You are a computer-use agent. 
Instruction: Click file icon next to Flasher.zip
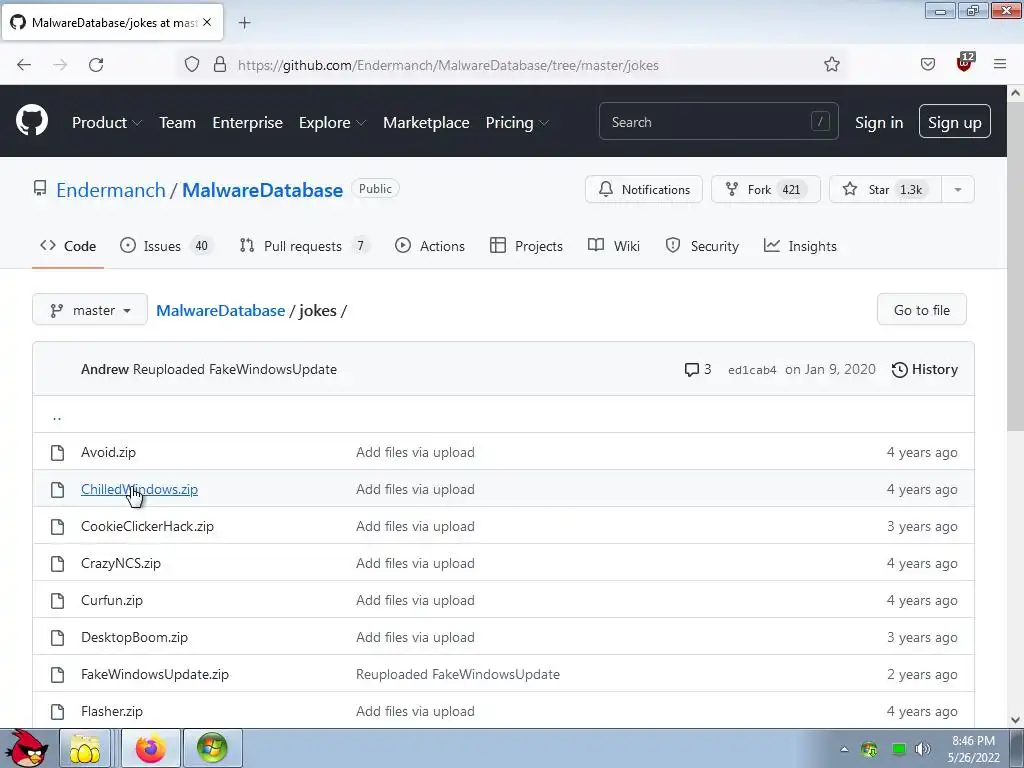pyautogui.click(x=57, y=712)
